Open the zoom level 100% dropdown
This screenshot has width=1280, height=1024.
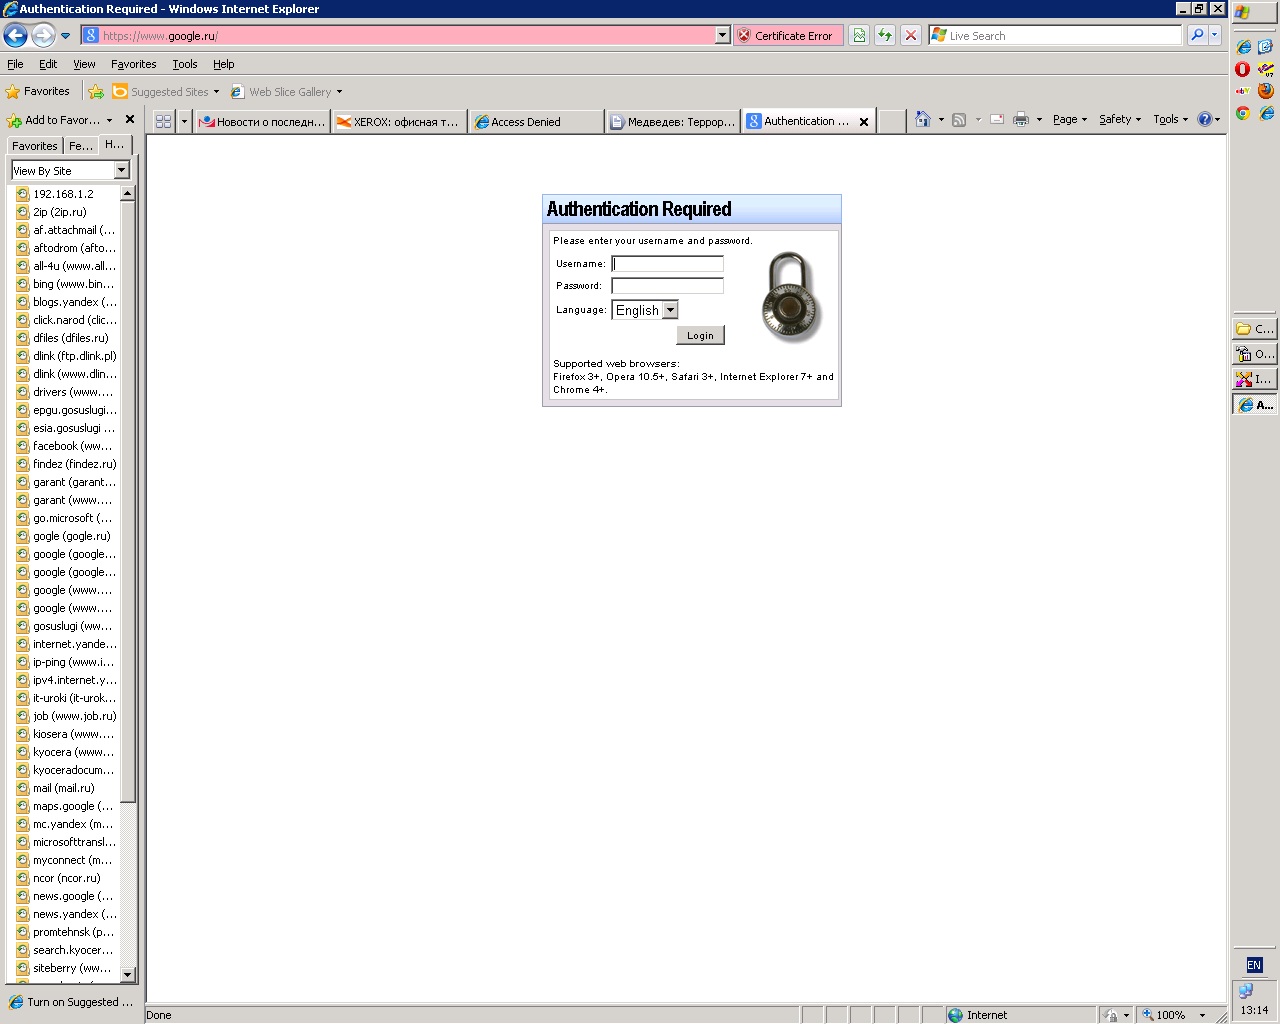pyautogui.click(x=1202, y=1015)
